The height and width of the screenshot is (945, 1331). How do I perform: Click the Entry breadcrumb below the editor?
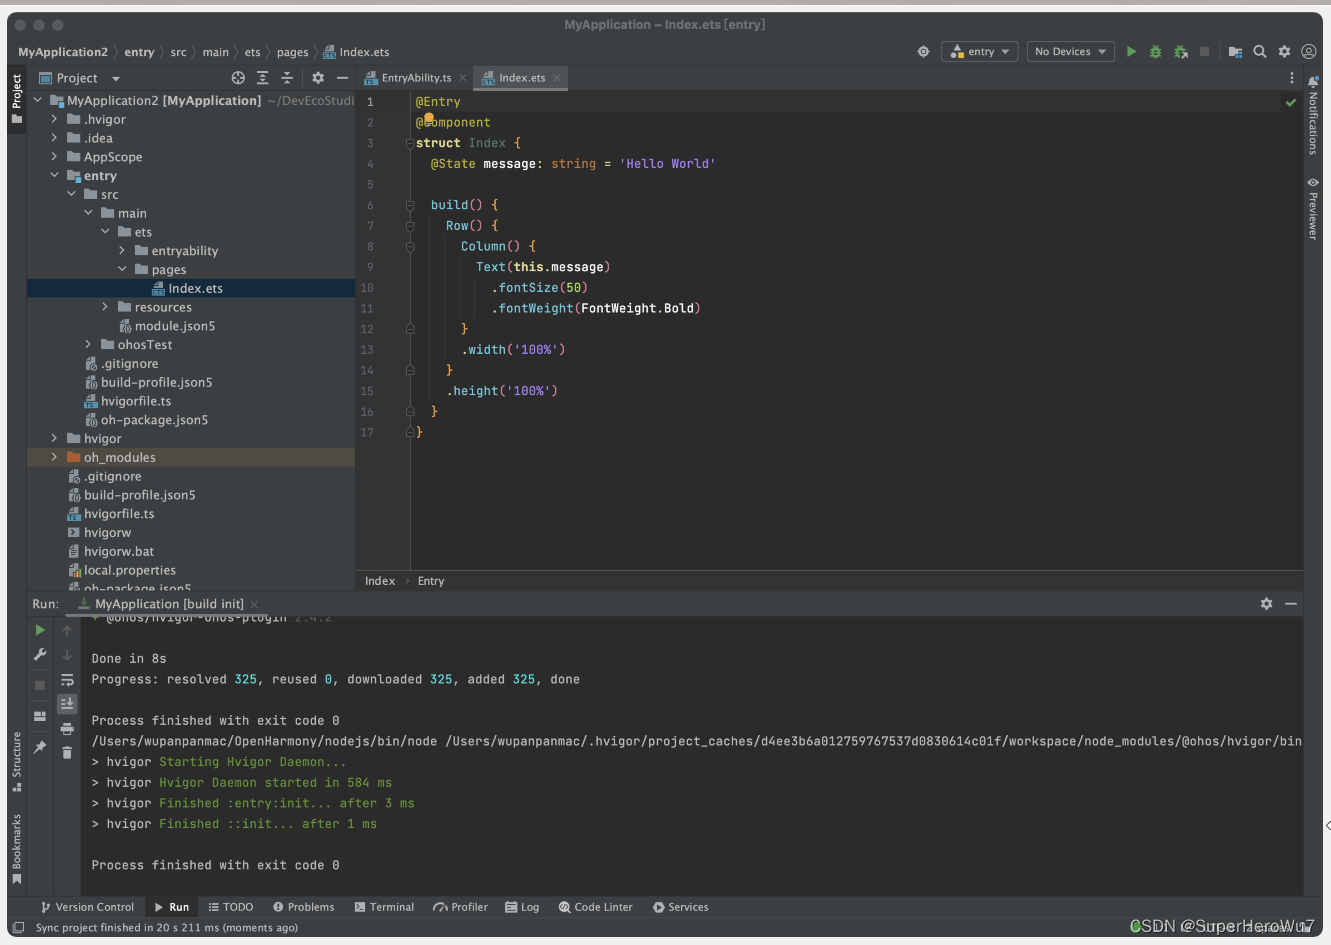point(431,581)
